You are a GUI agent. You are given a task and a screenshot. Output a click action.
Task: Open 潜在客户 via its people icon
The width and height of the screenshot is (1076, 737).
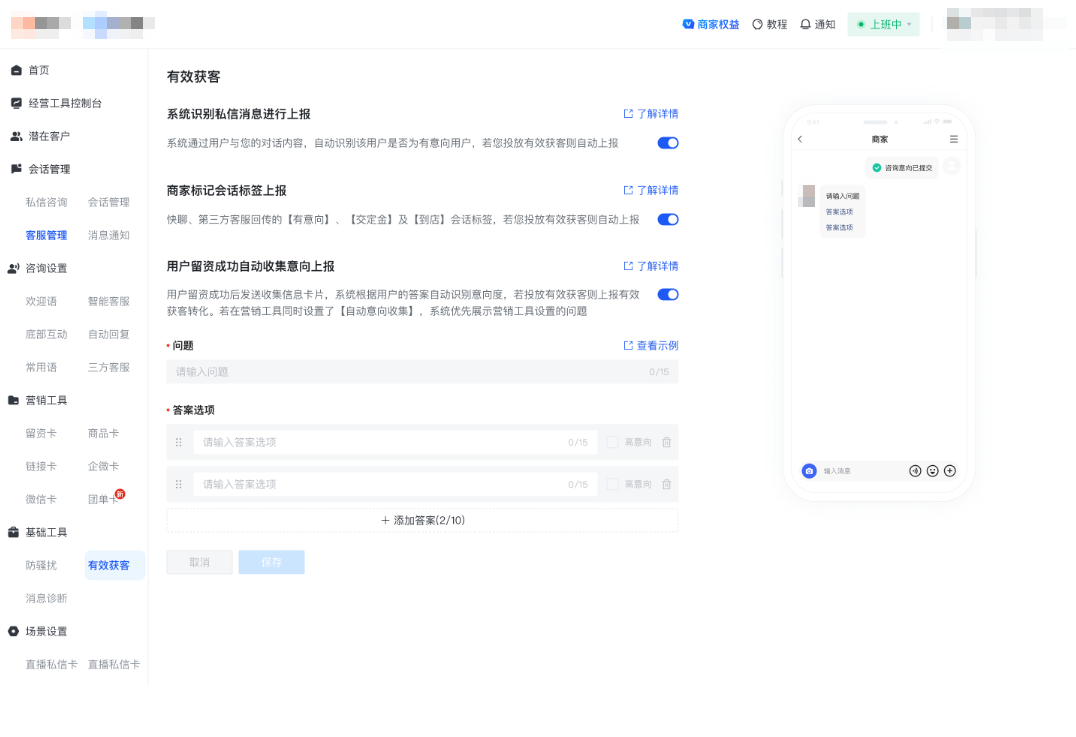[x=14, y=136]
